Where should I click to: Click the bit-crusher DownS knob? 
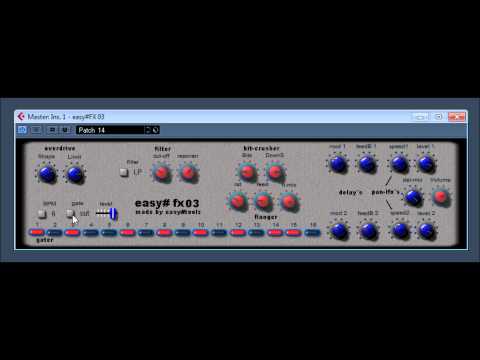275,172
